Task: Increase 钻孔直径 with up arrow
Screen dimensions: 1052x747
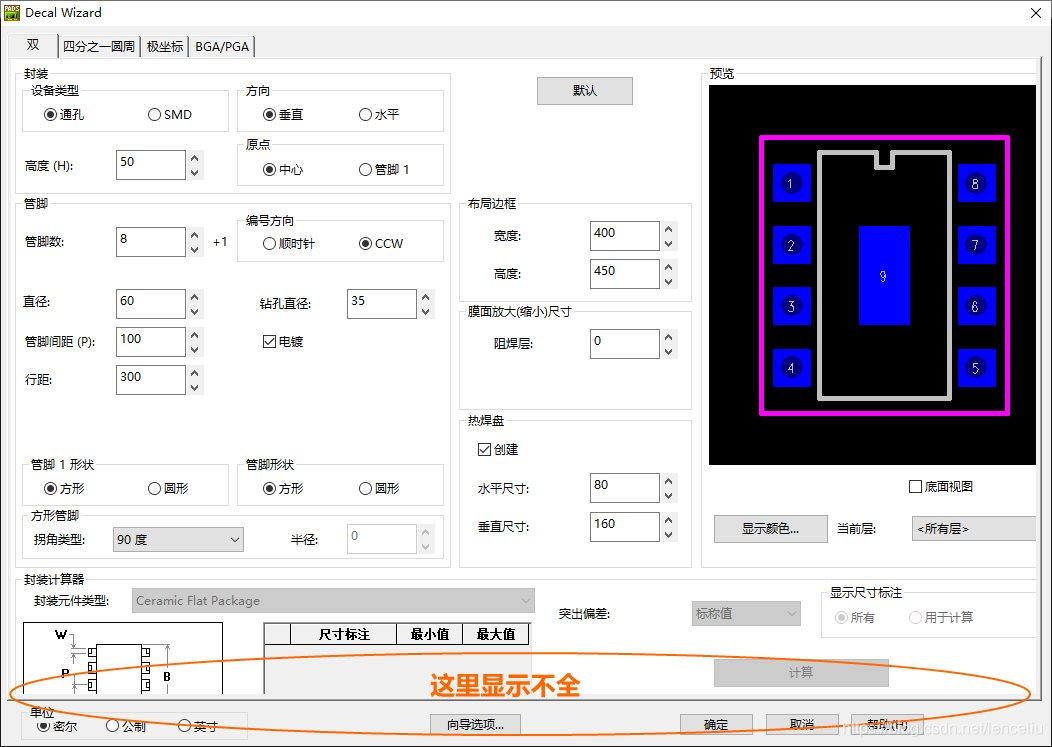Action: [x=425, y=297]
